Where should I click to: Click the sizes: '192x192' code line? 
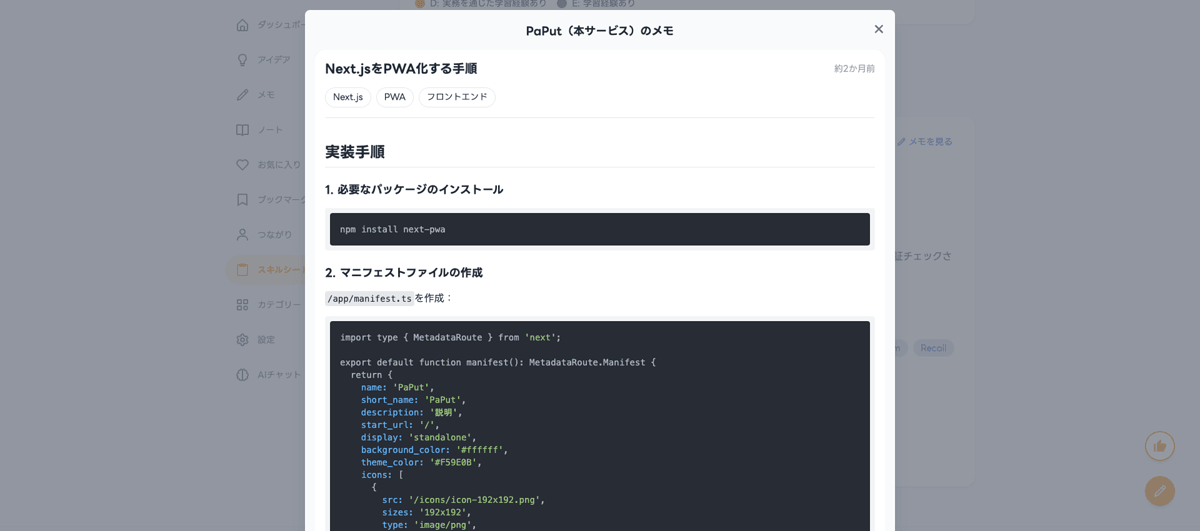click(426, 512)
